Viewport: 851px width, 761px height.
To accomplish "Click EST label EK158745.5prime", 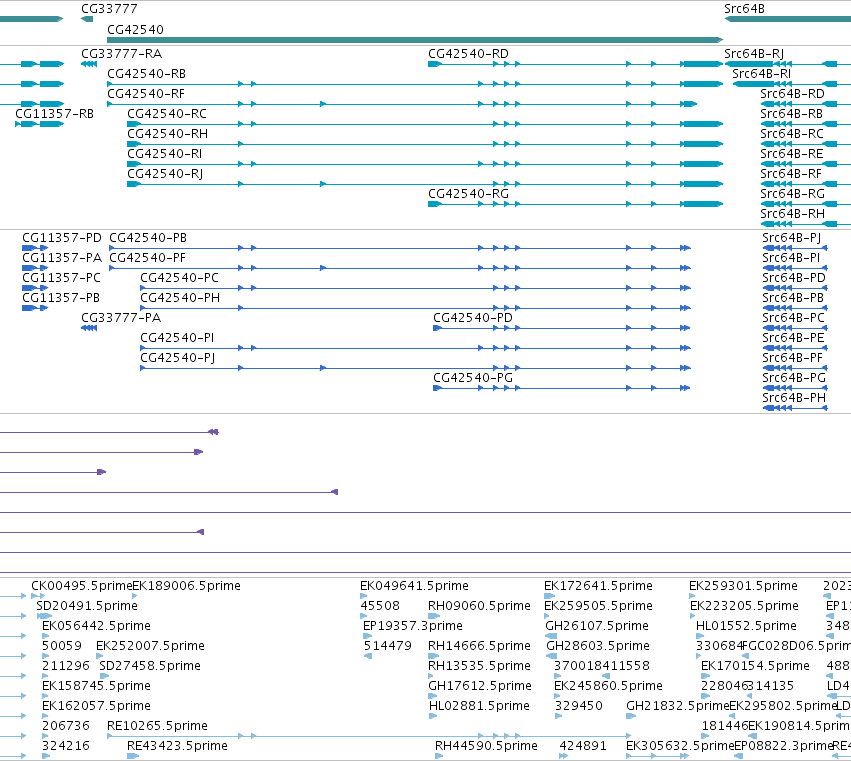I will [x=96, y=686].
